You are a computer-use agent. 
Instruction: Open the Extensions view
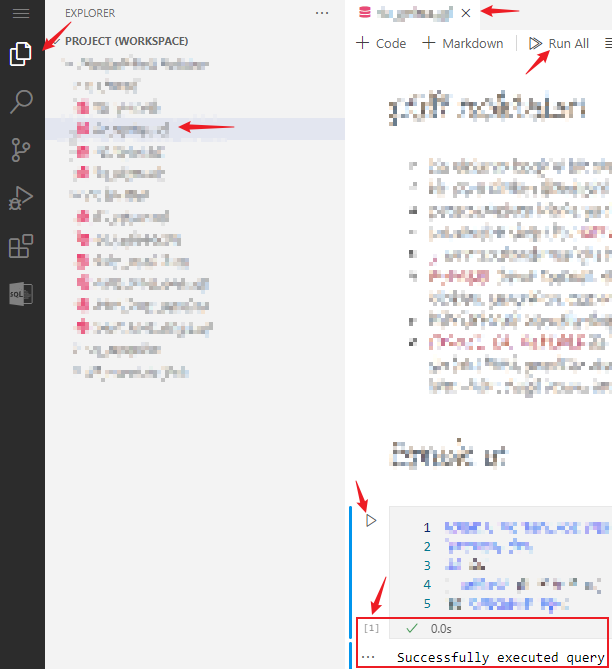pos(21,246)
